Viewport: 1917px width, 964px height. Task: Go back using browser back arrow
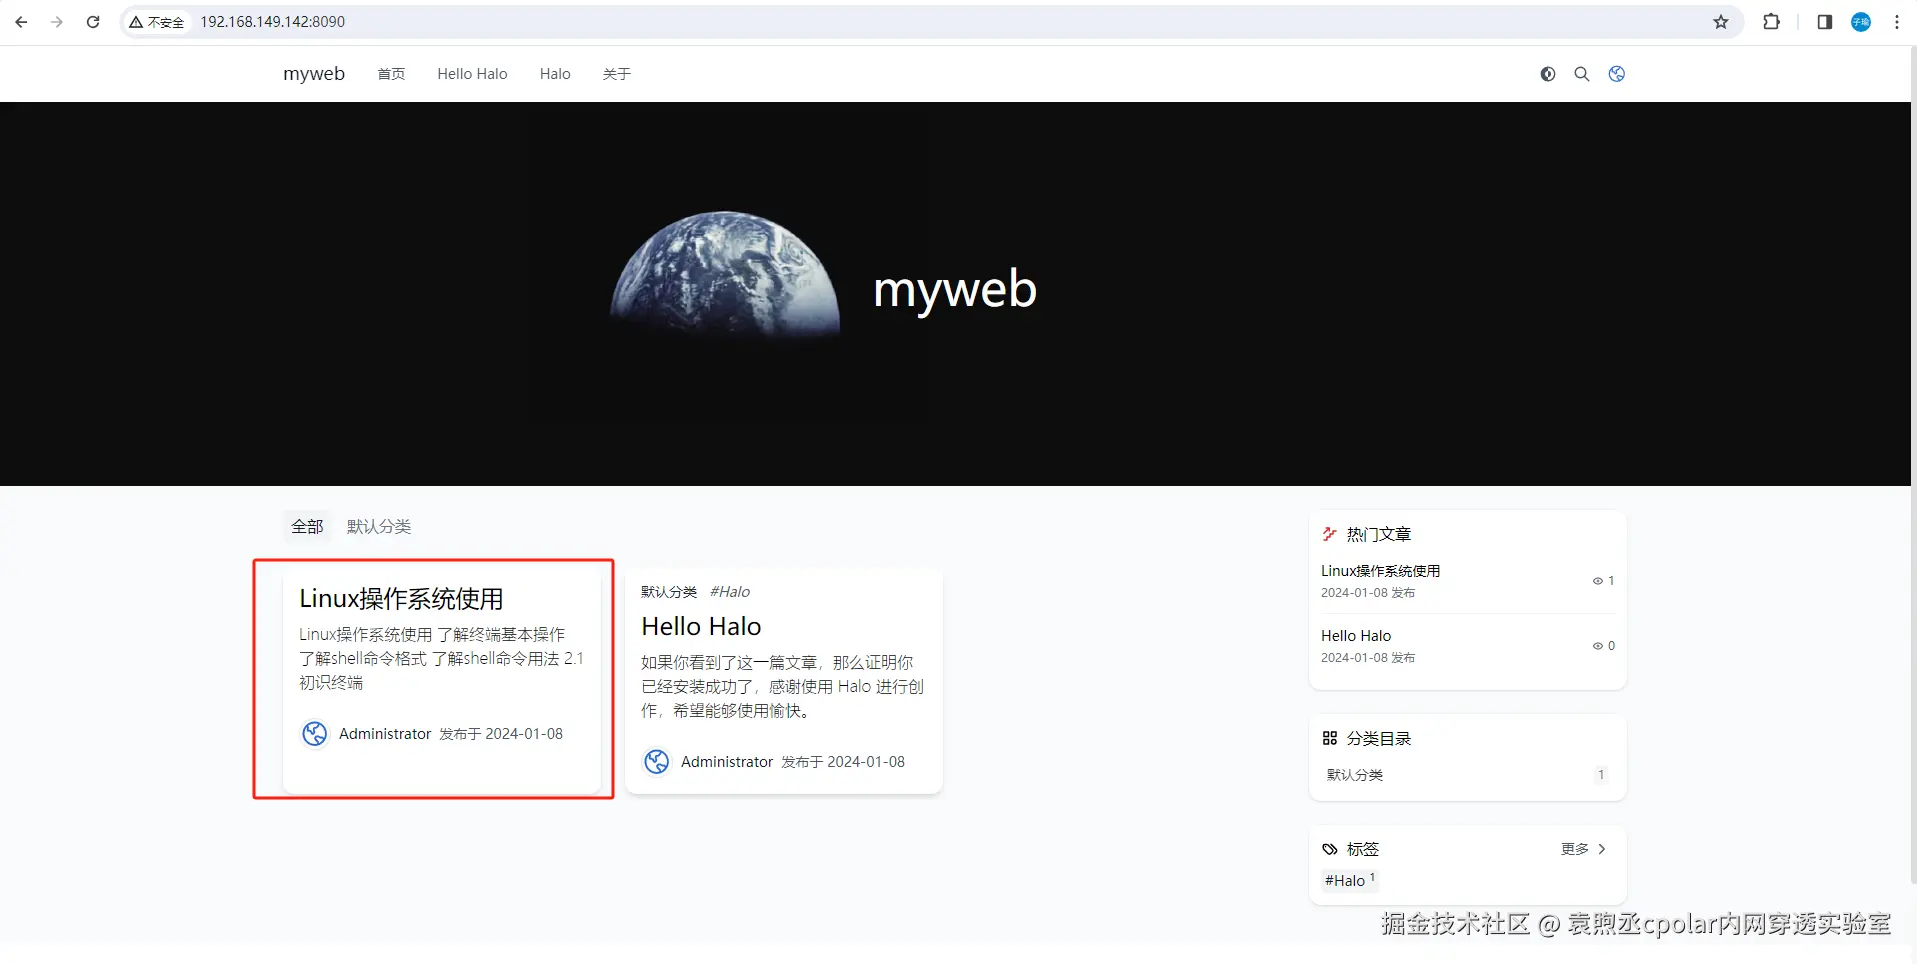pyautogui.click(x=21, y=22)
